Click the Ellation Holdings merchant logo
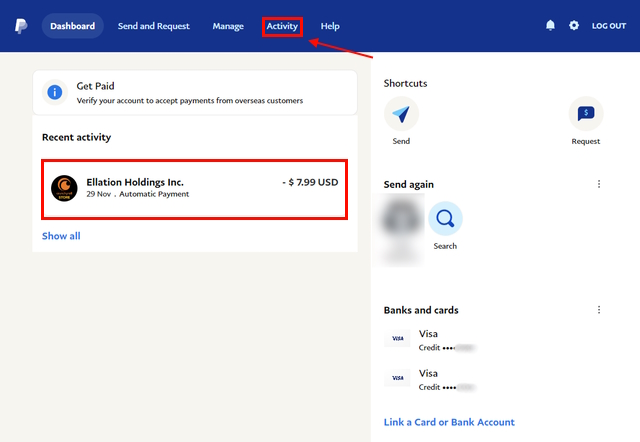The image size is (640, 442). 64,188
